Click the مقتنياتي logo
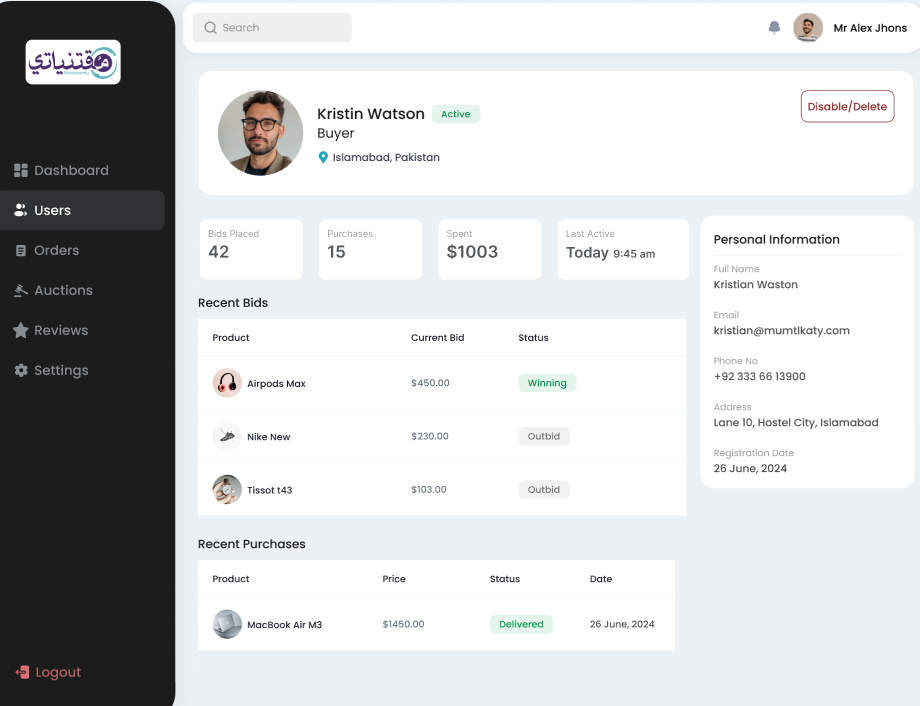920x706 pixels. coord(73,62)
